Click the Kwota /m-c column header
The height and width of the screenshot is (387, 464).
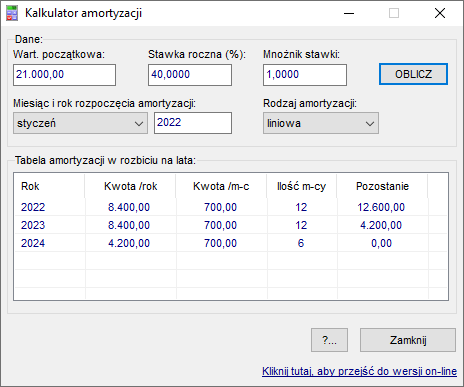coord(221,186)
